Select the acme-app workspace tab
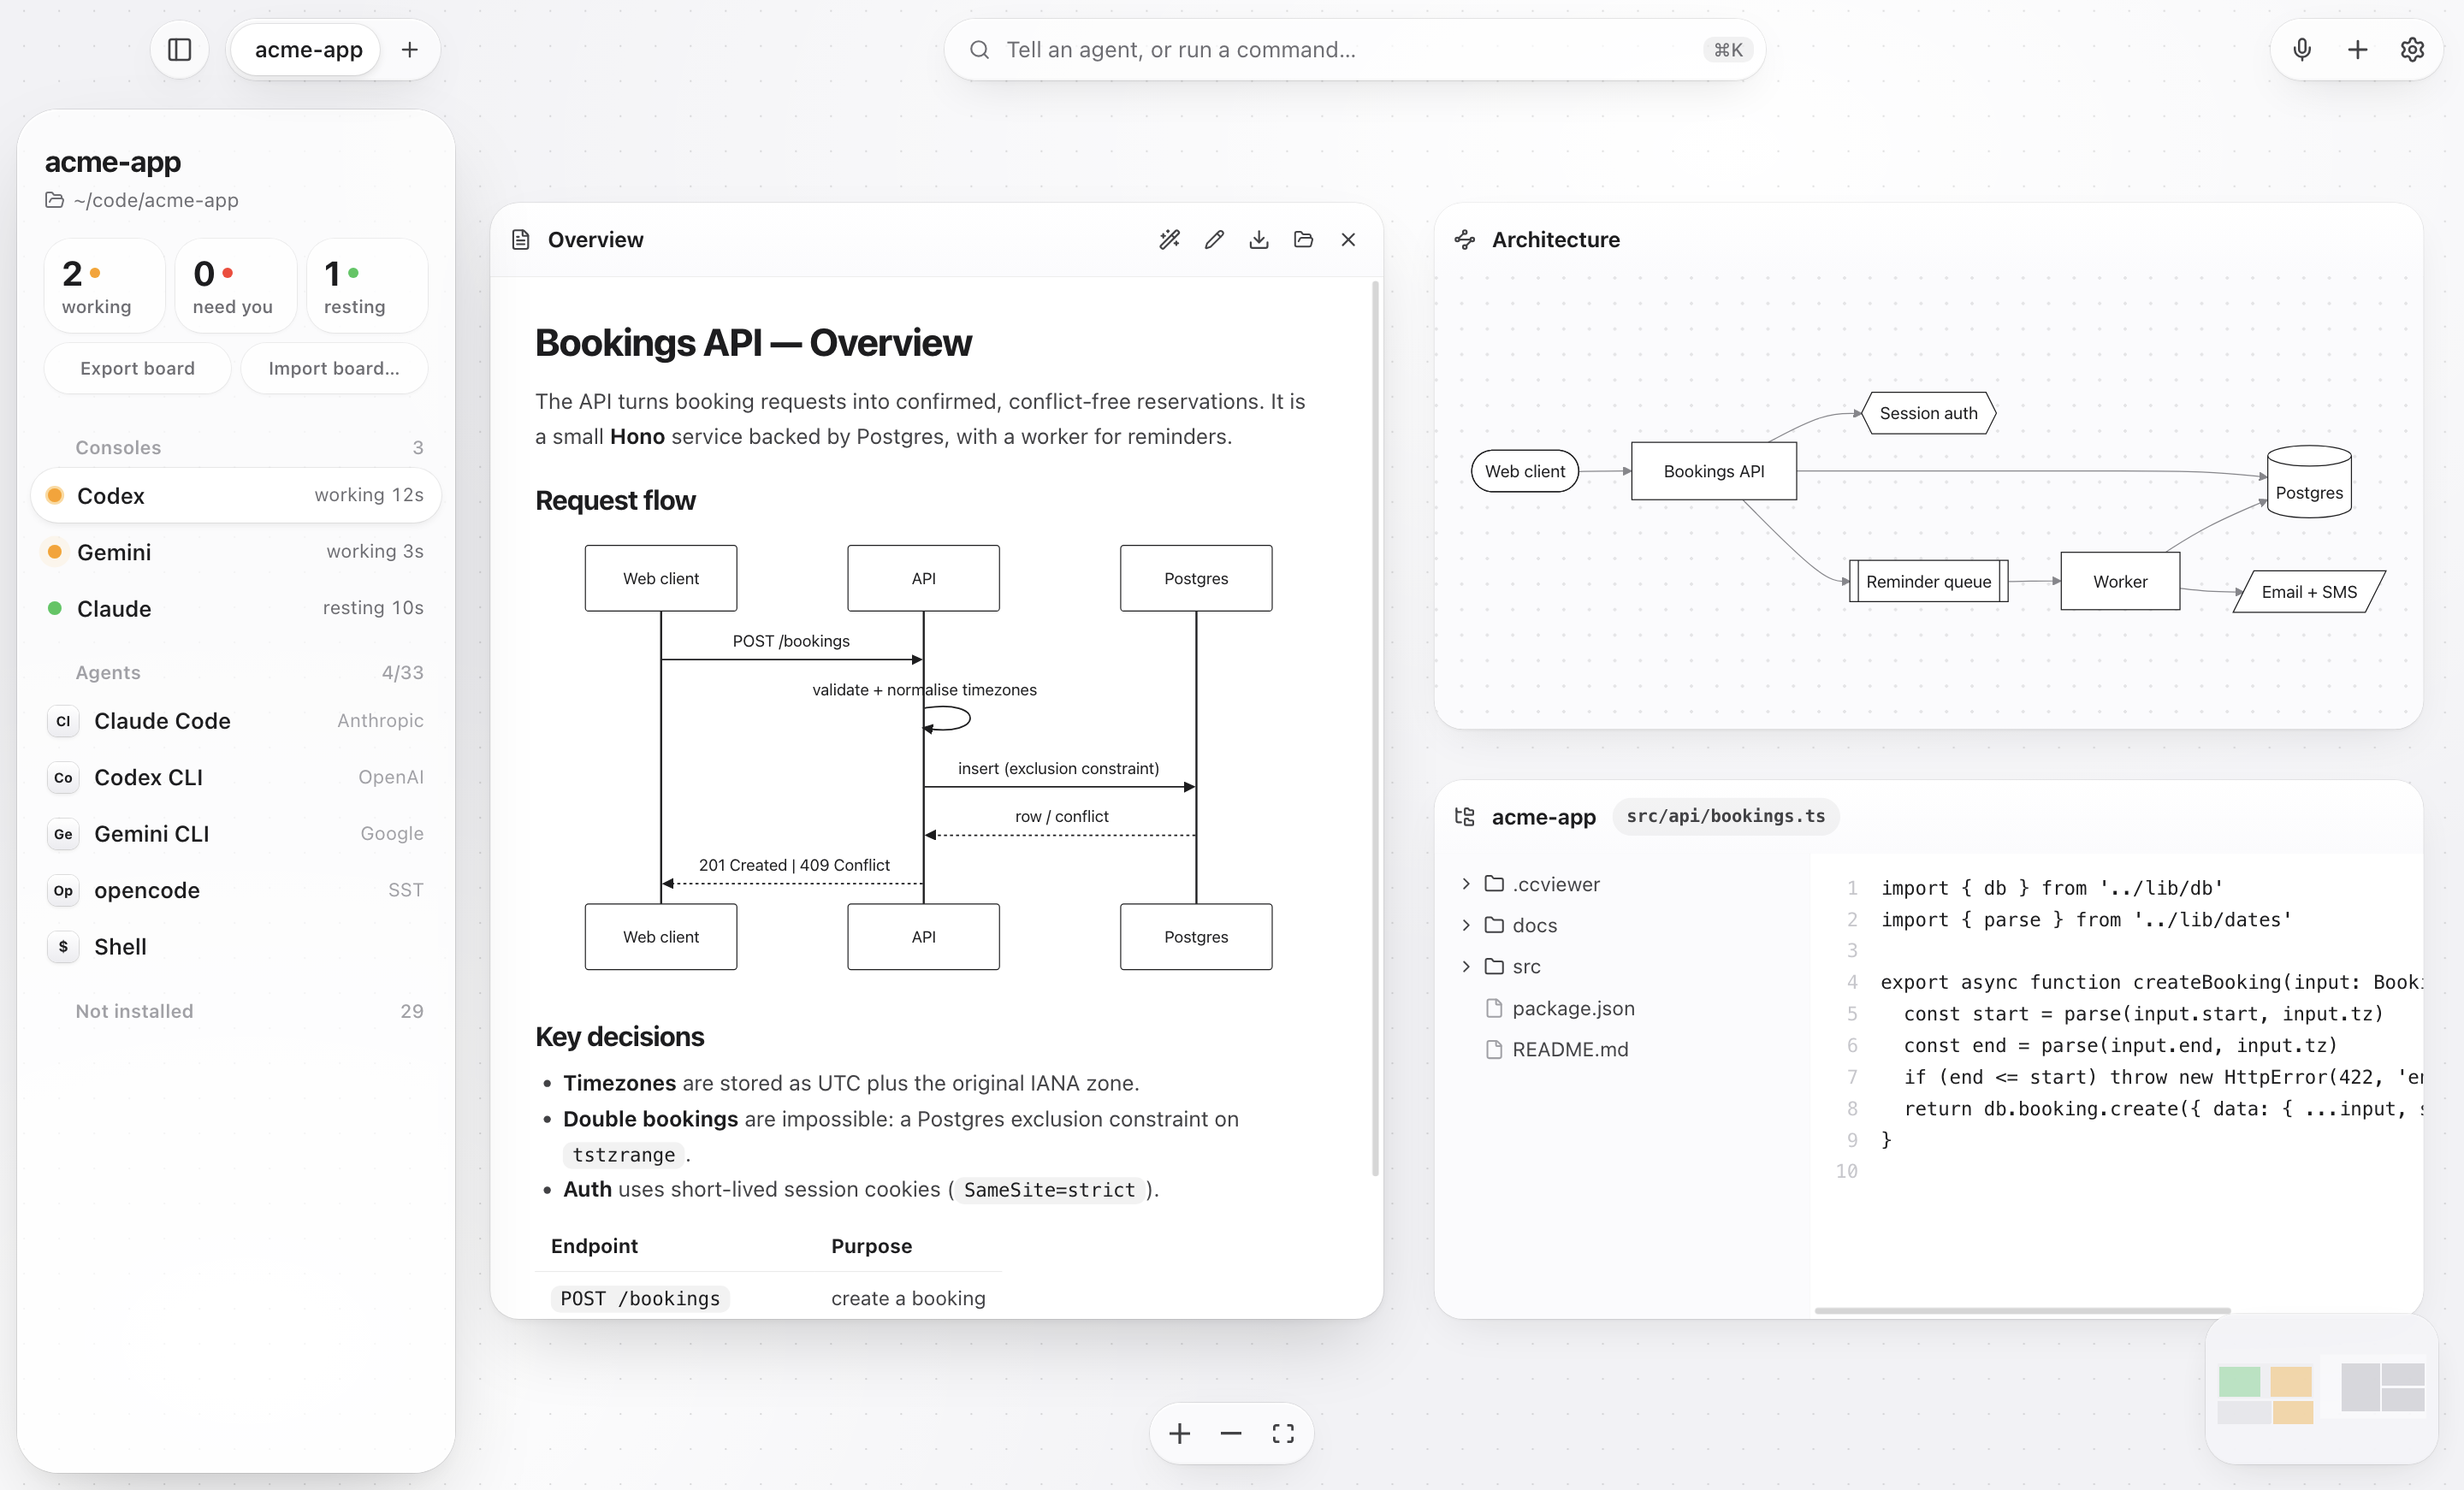 click(x=308, y=50)
